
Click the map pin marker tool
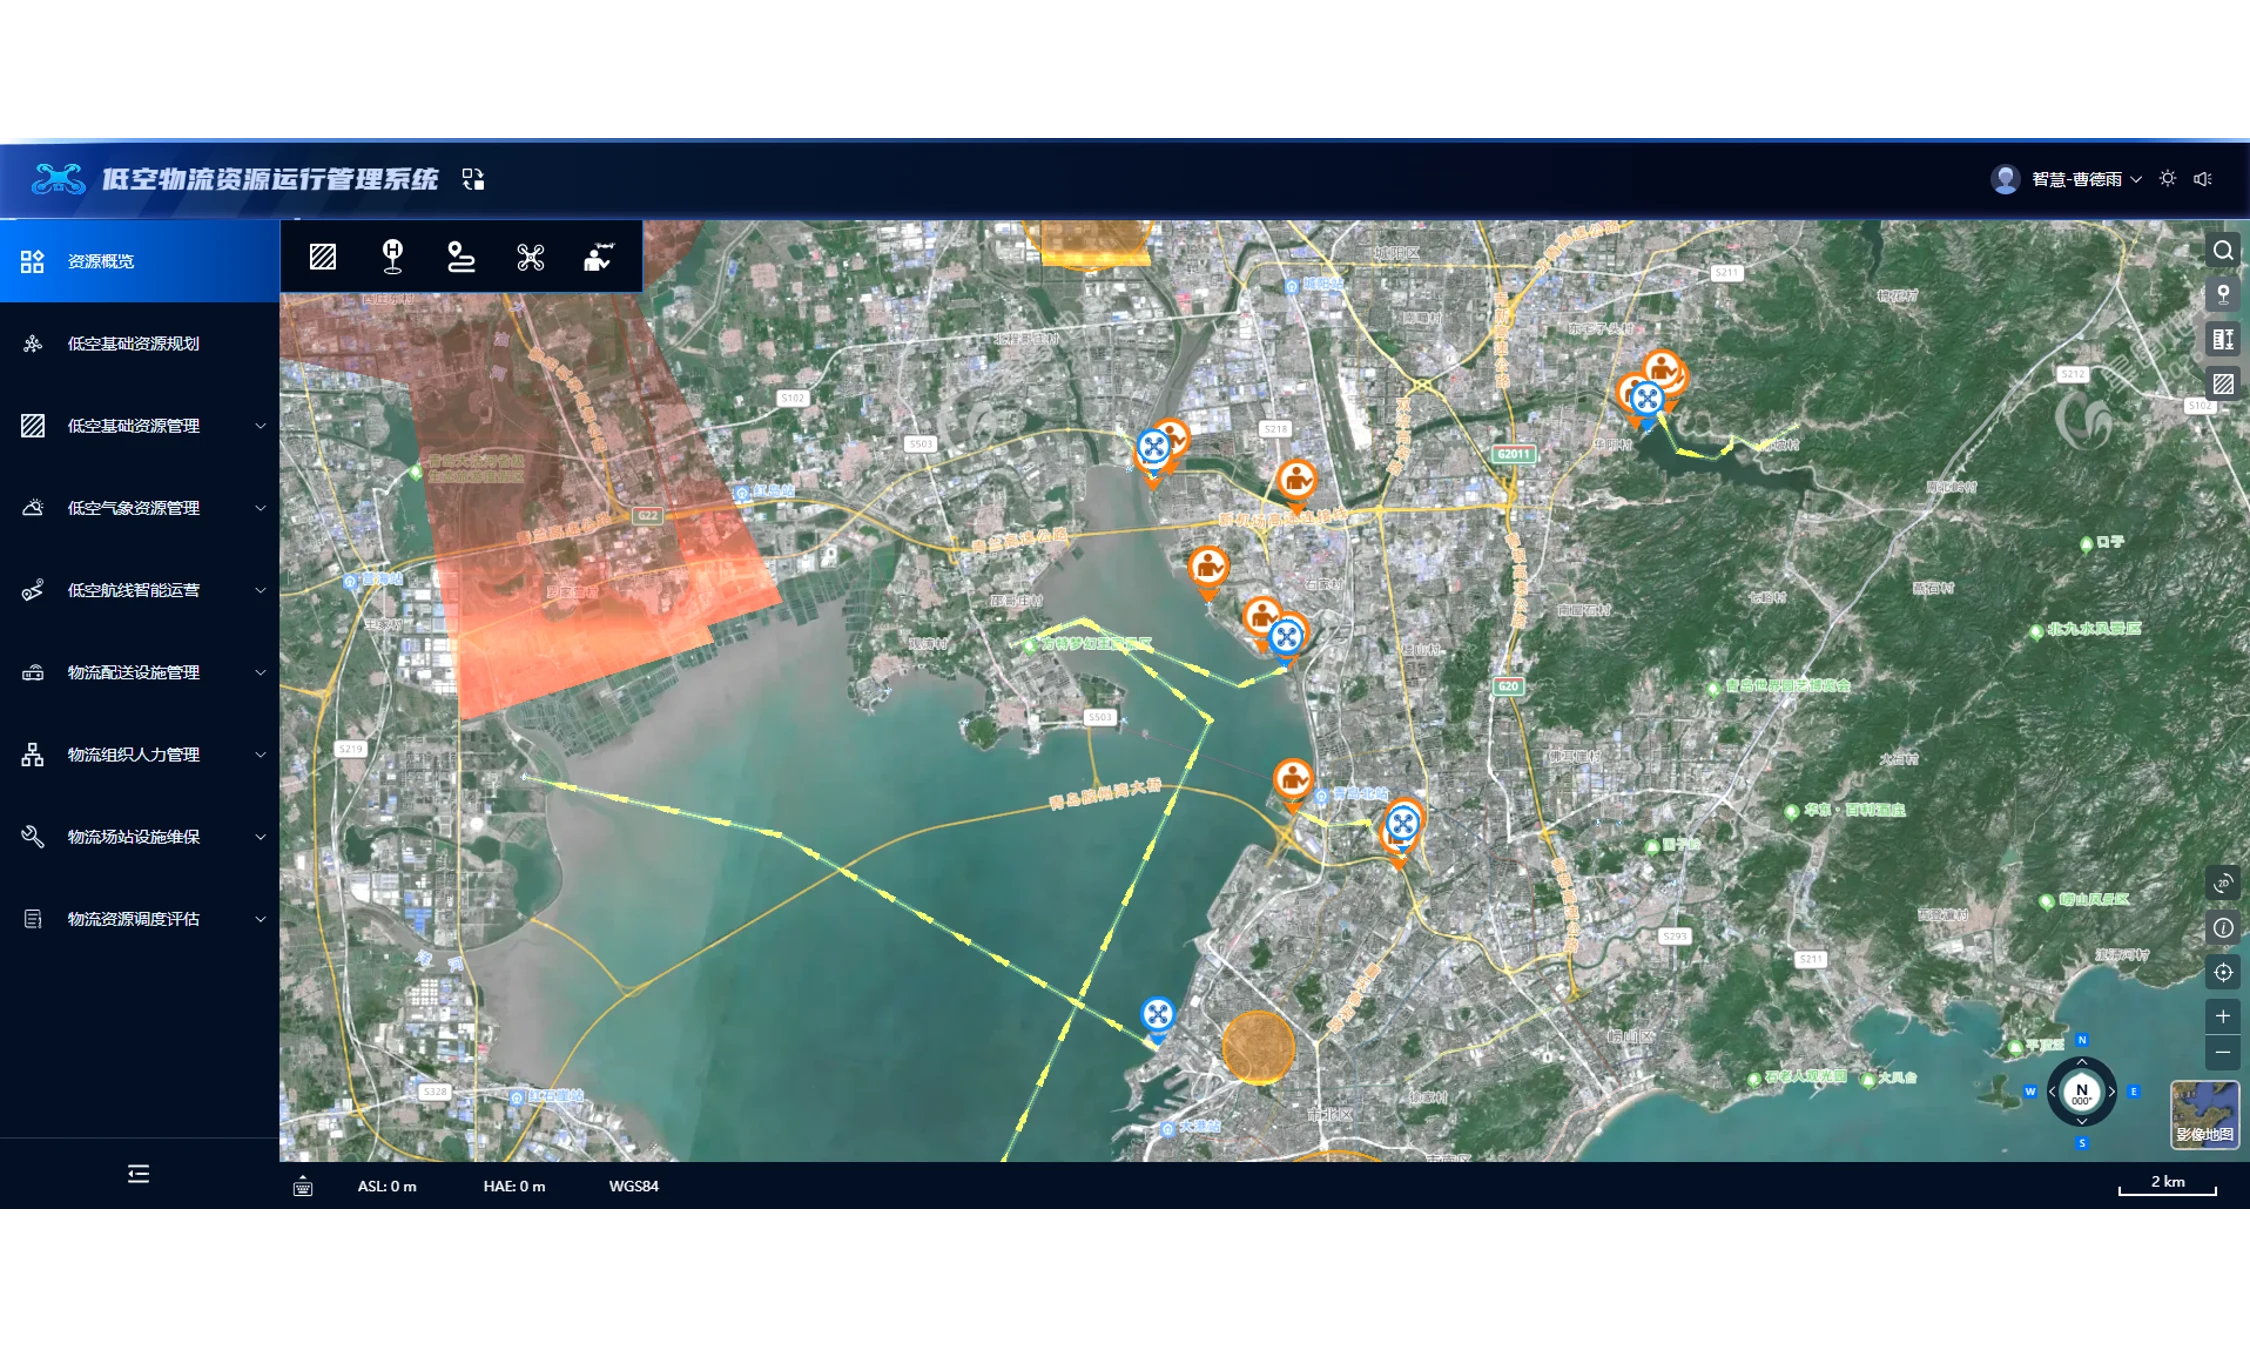(2222, 295)
